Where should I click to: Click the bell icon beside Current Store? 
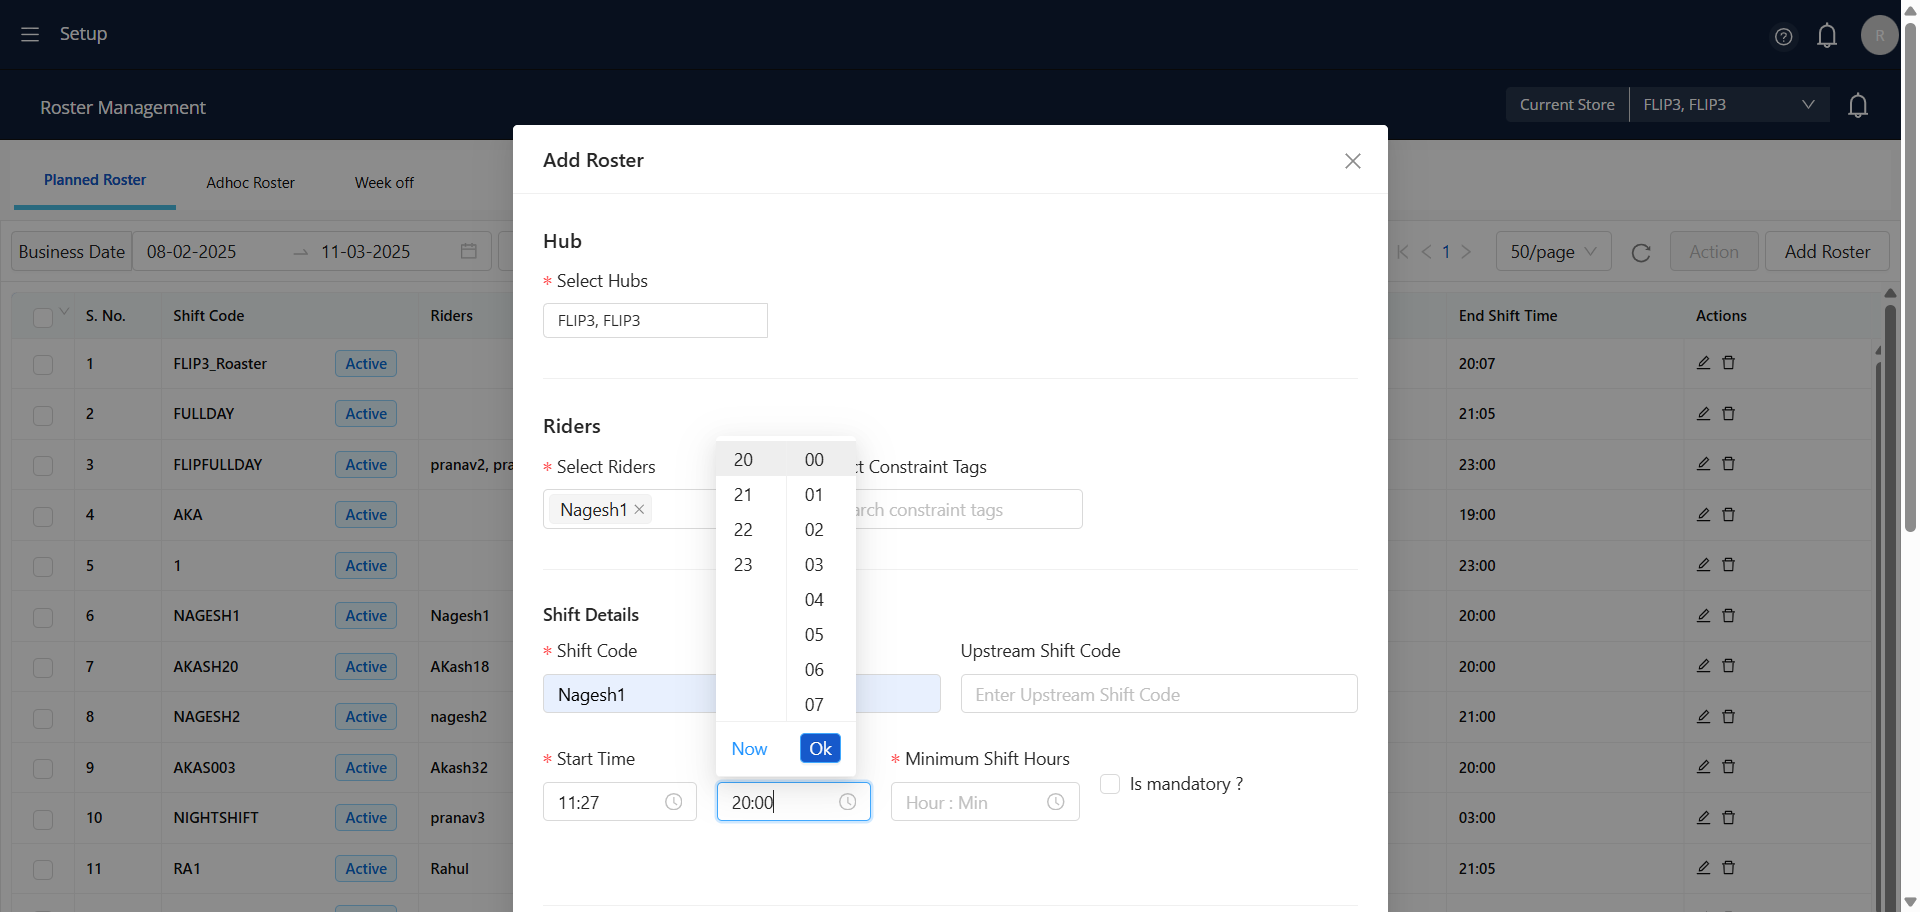click(x=1858, y=105)
